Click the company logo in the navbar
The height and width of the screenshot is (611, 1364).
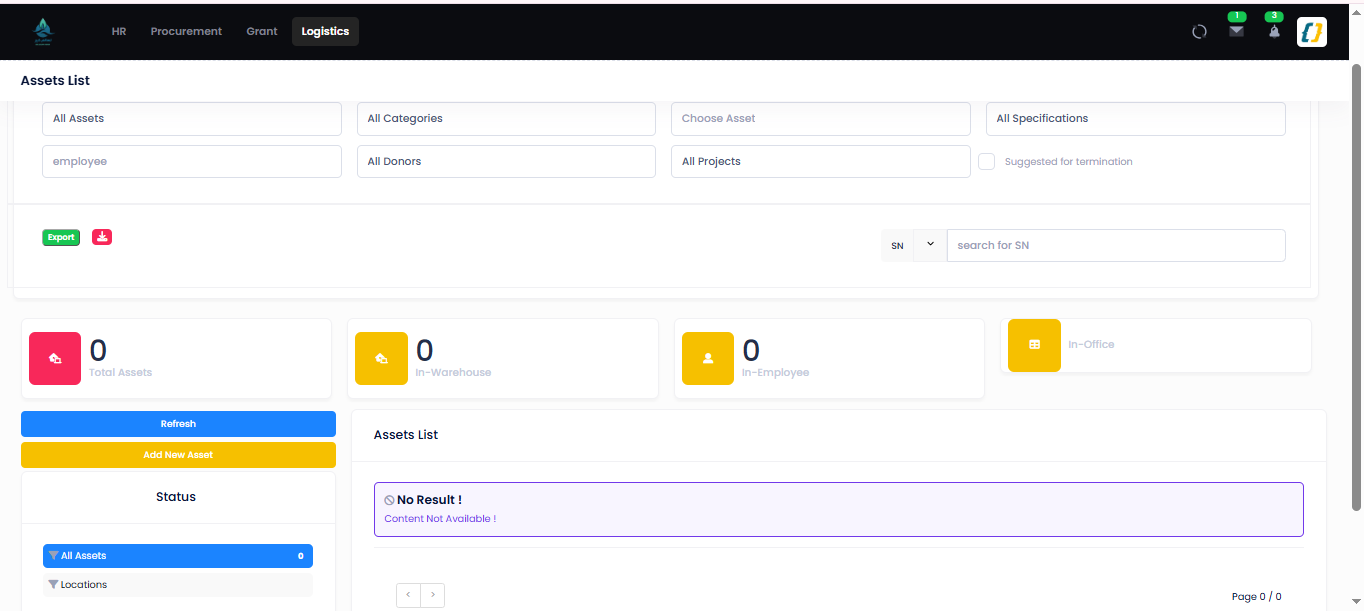(x=43, y=32)
